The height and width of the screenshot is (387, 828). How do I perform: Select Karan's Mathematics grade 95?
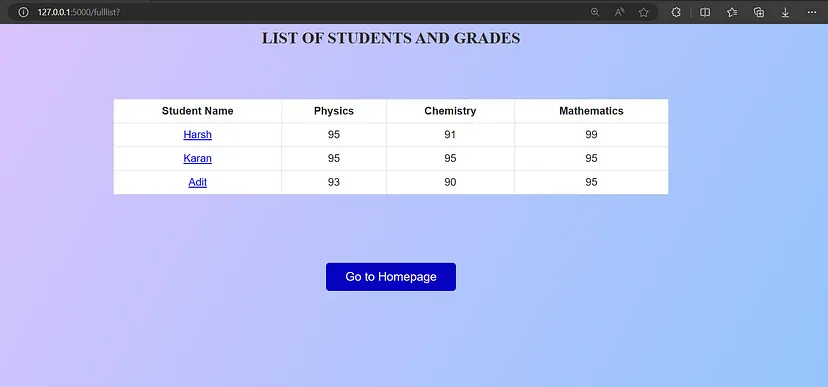pos(591,158)
